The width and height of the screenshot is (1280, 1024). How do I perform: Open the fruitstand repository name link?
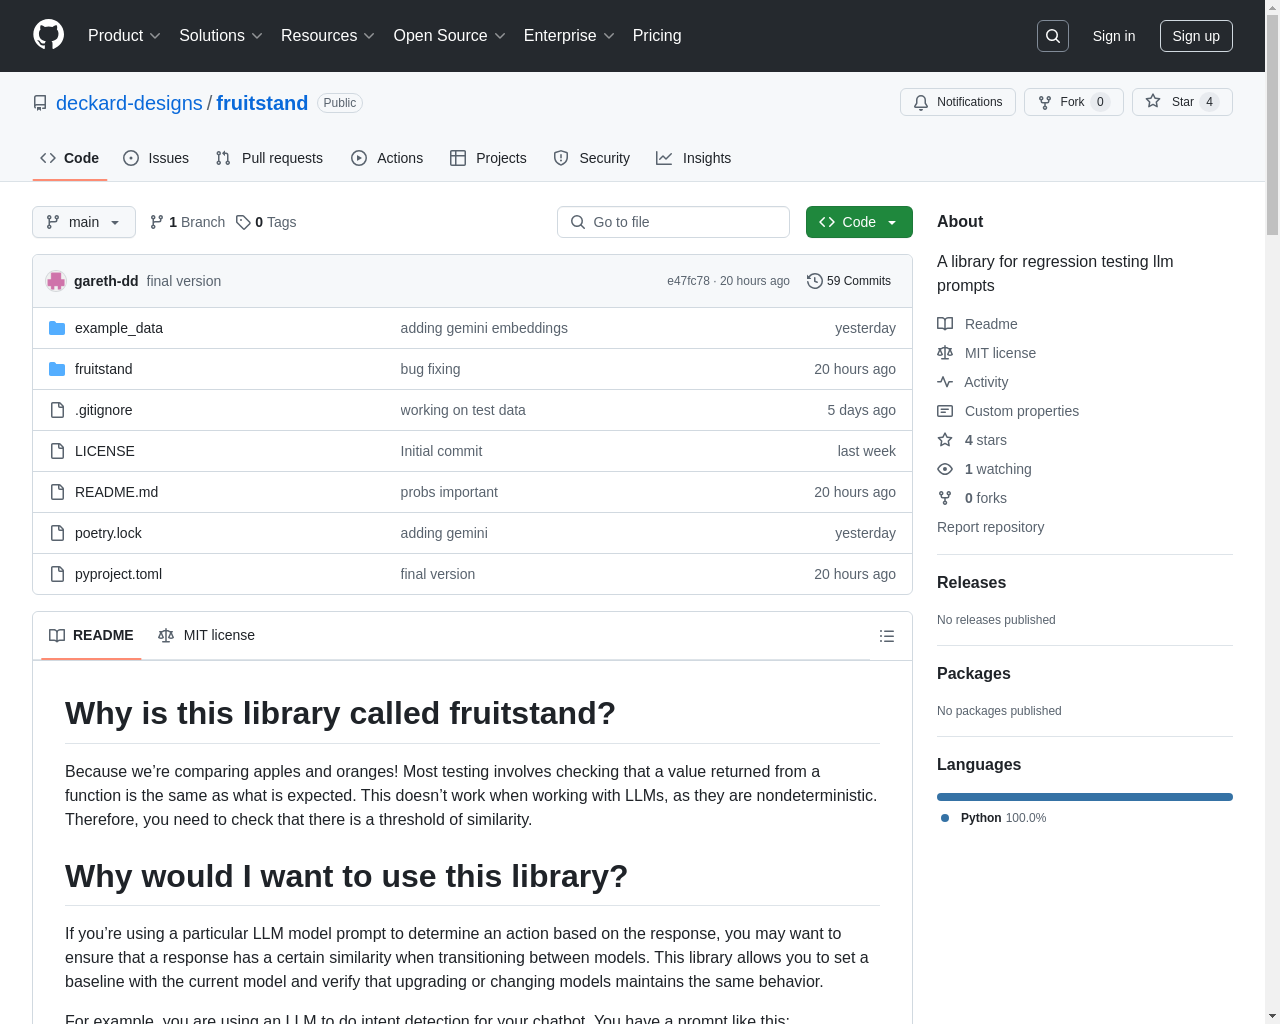click(262, 103)
